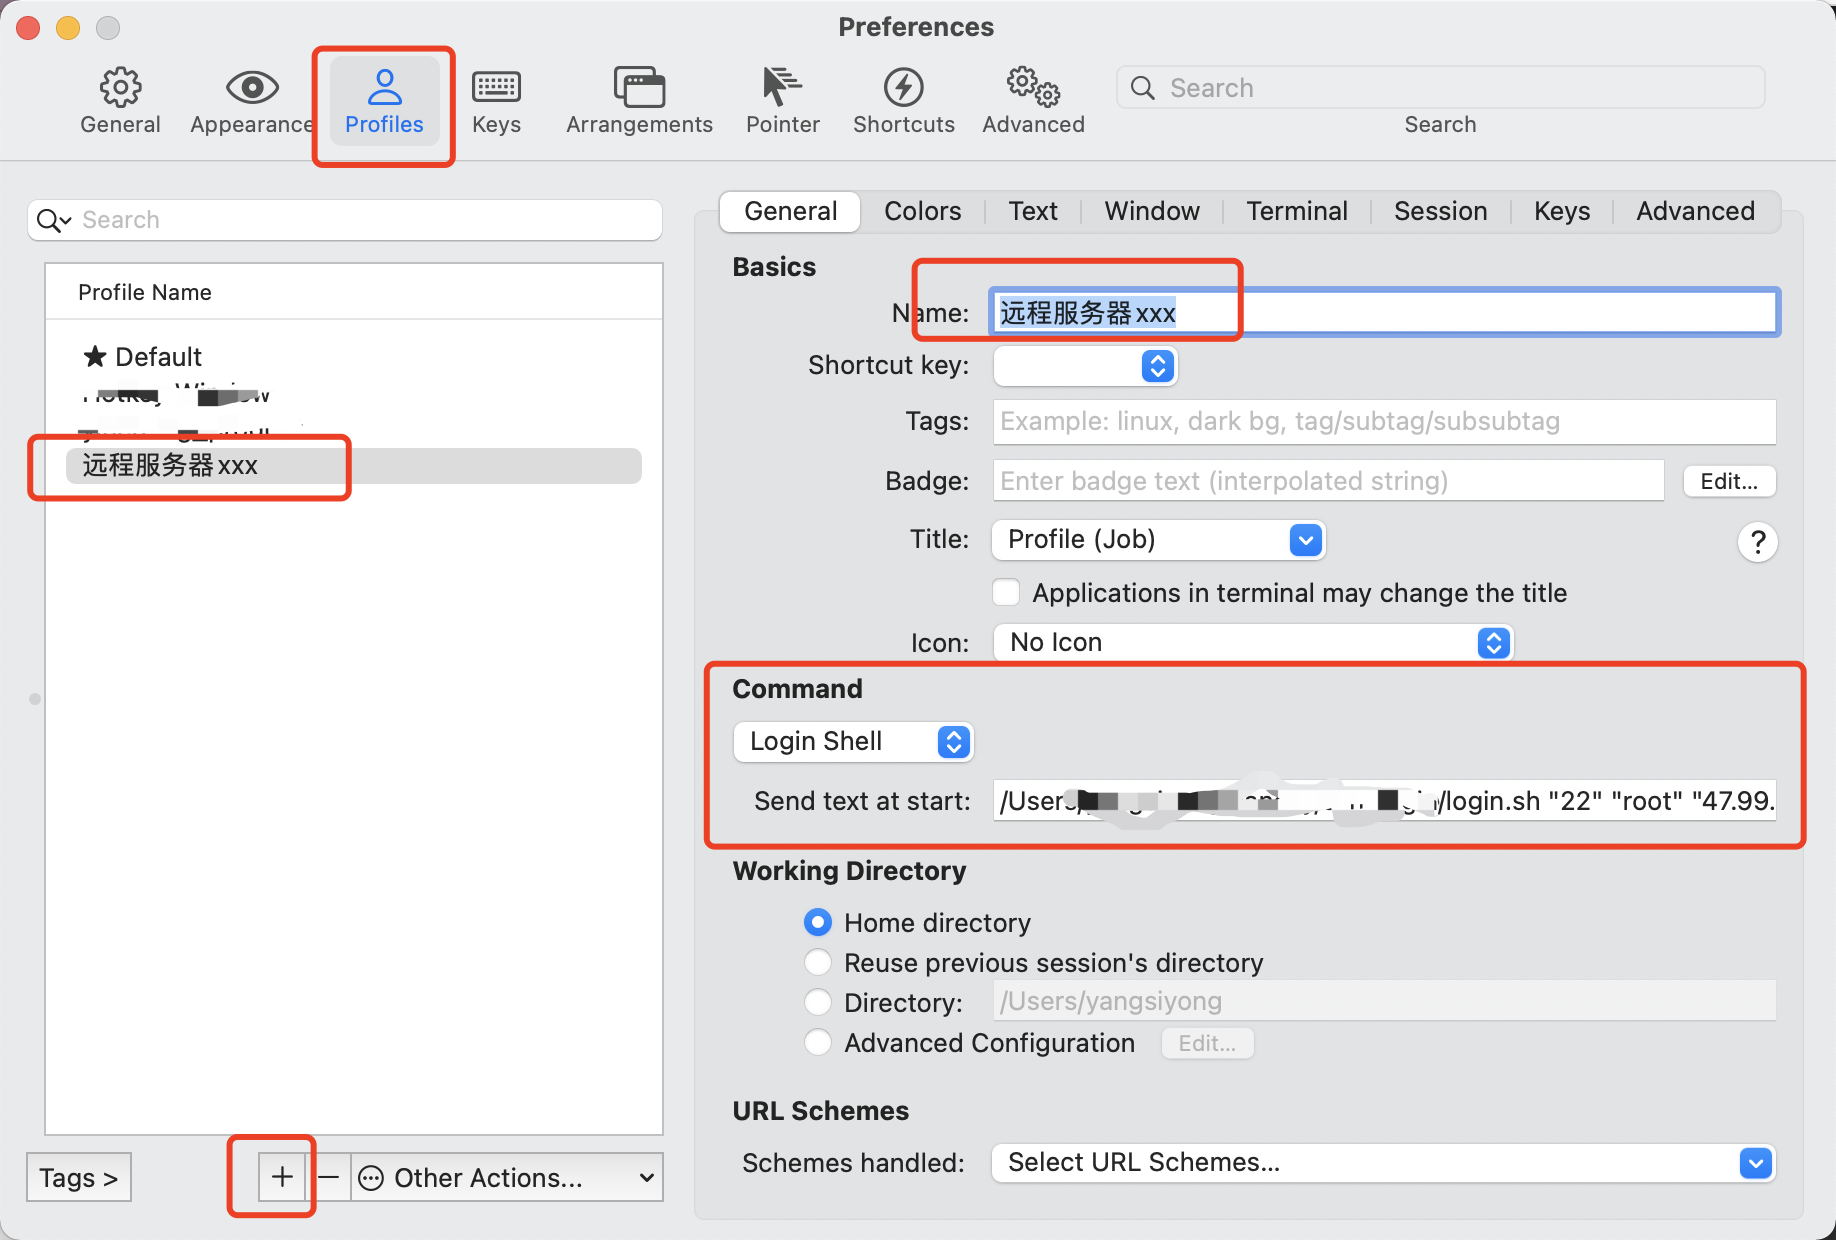The height and width of the screenshot is (1240, 1836).
Task: Open the Arrangements window icon
Action: tap(639, 88)
